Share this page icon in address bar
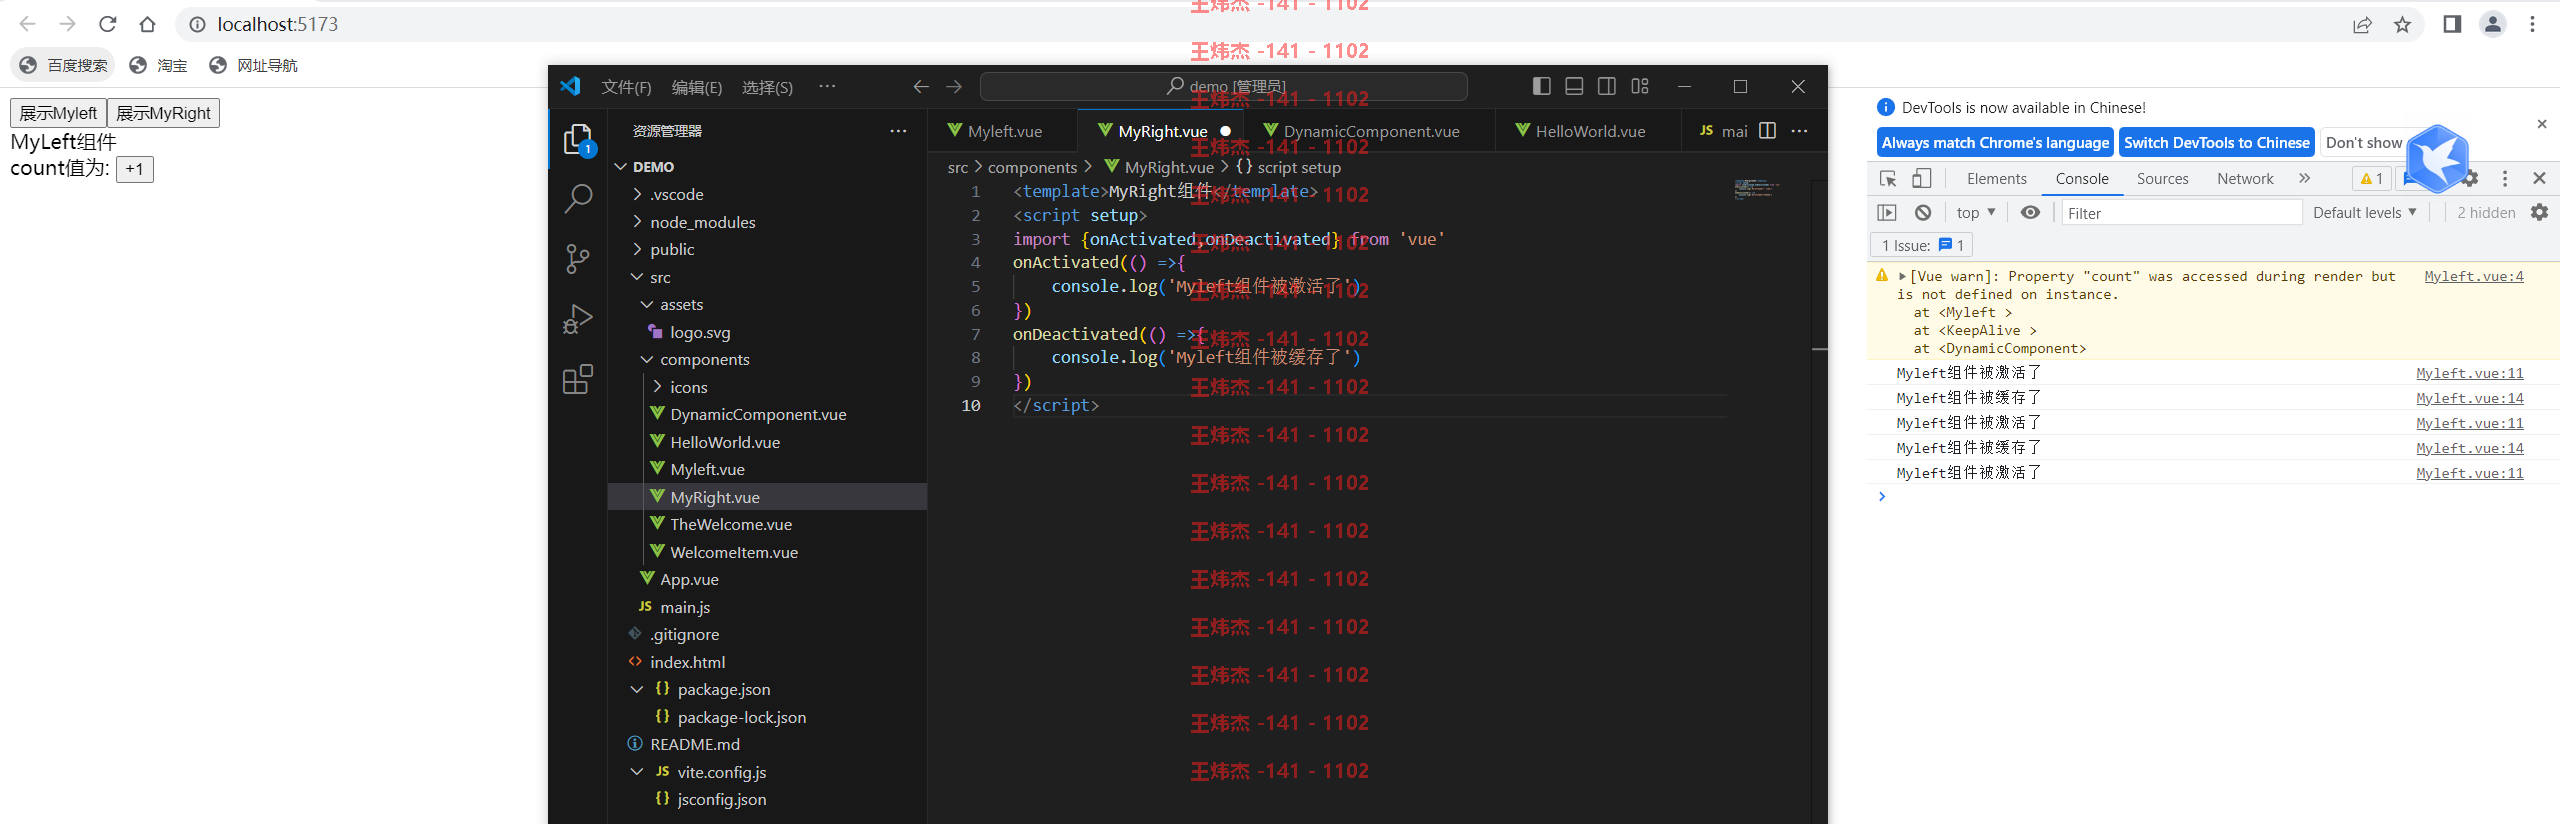This screenshot has width=2560, height=824. (2362, 25)
